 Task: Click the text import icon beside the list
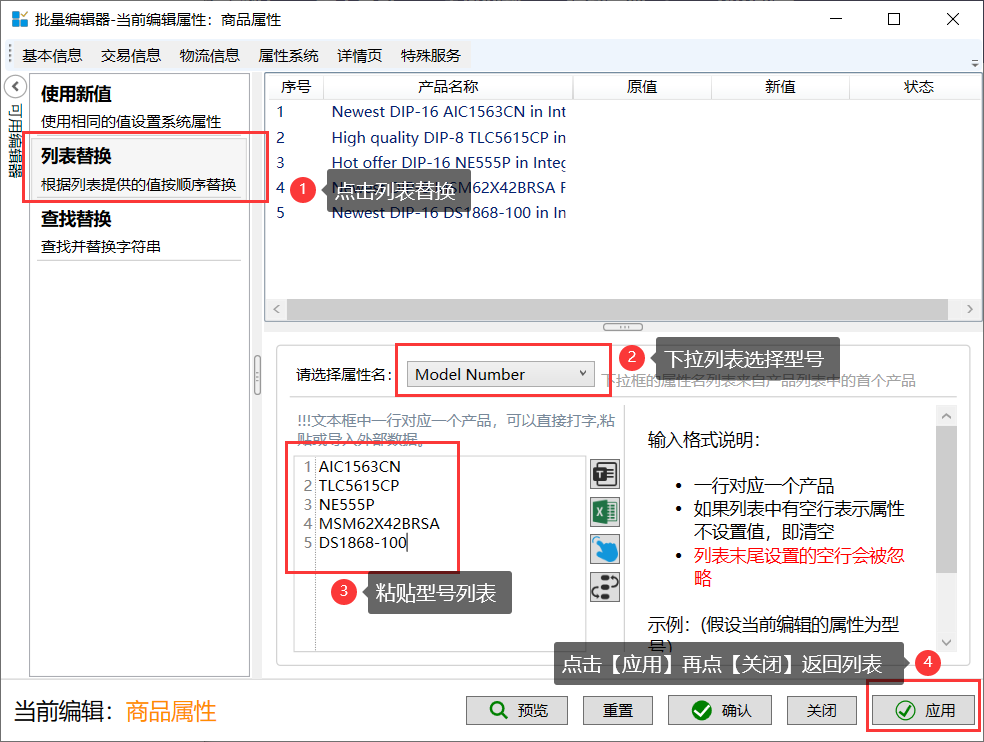coord(605,473)
